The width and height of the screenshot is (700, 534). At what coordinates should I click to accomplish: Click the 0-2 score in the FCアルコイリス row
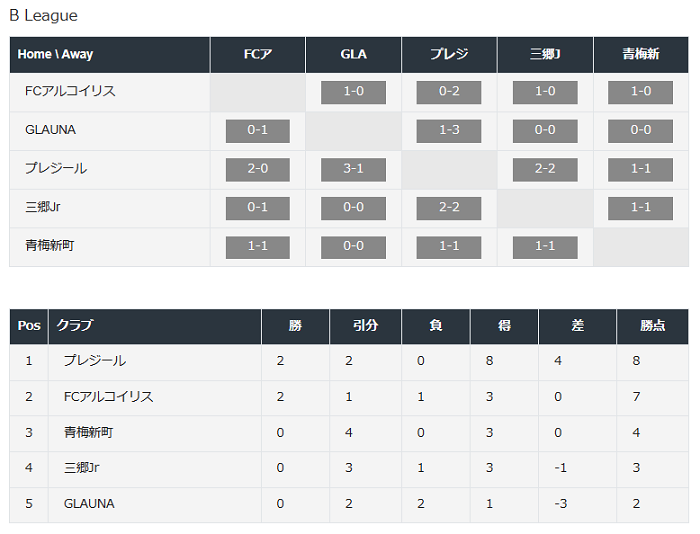pos(449,92)
